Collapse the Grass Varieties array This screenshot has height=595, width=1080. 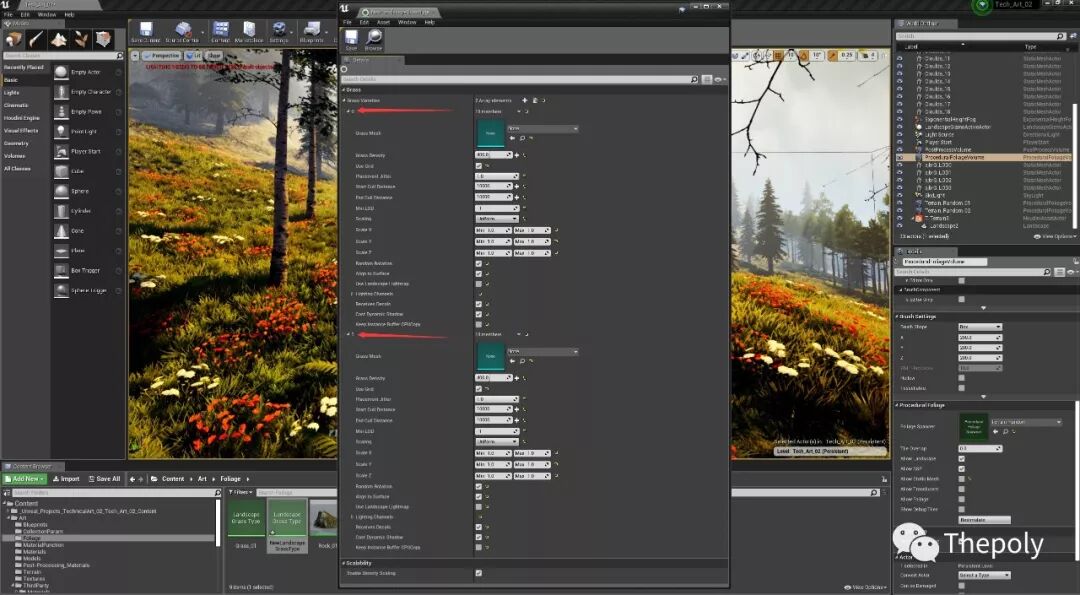pos(344,101)
